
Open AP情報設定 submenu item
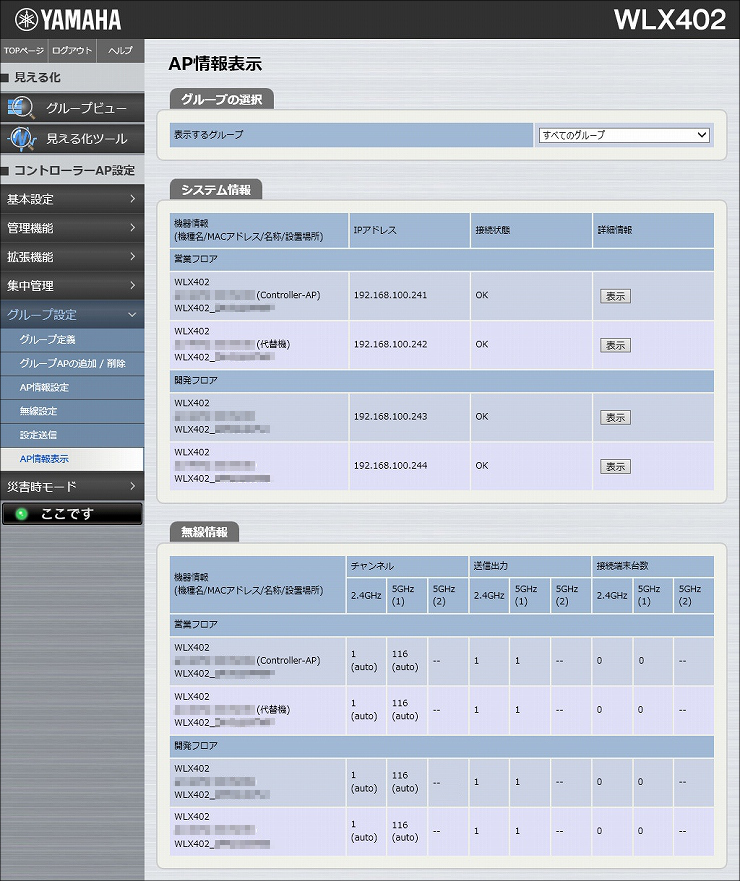[72, 387]
